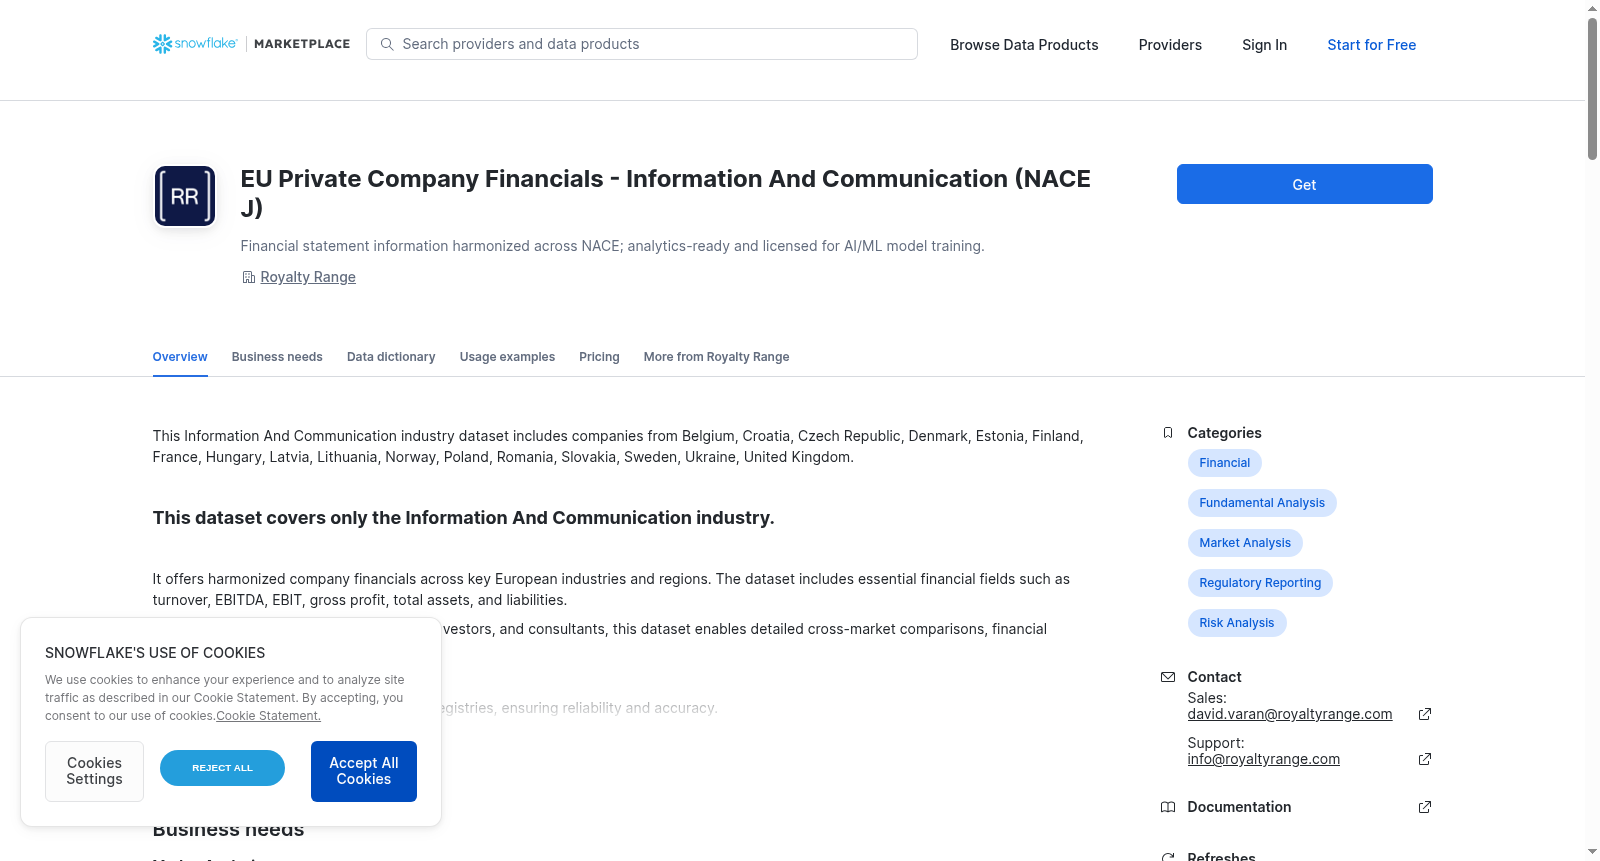Open external link icon for sales email

click(1424, 714)
